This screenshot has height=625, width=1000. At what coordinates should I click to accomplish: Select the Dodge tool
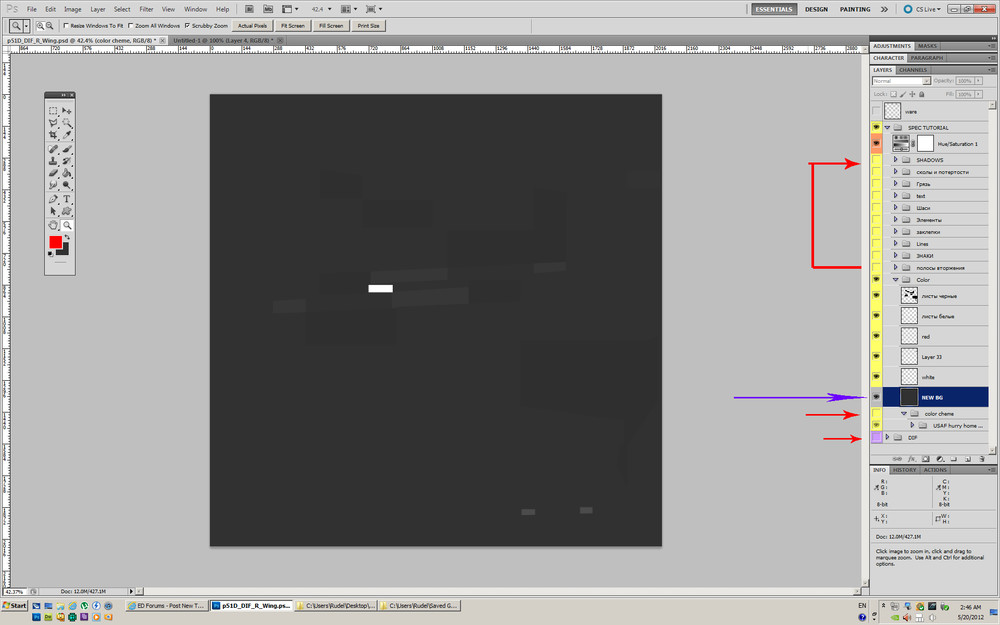coord(66,185)
